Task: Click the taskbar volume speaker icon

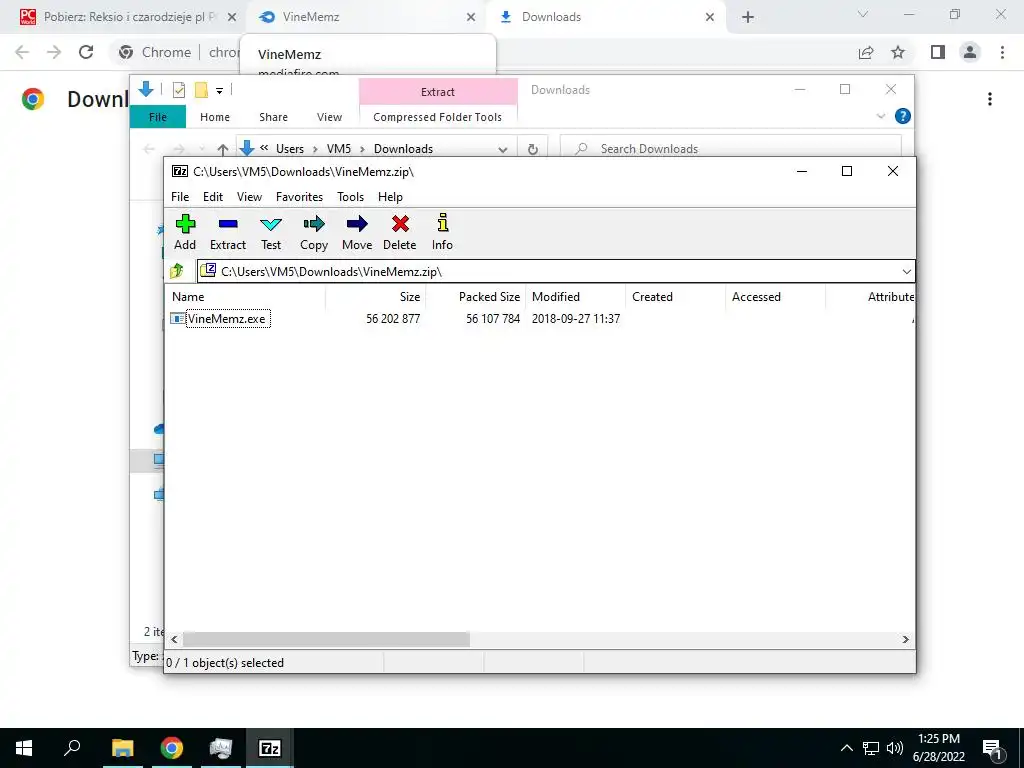Action: [895, 748]
